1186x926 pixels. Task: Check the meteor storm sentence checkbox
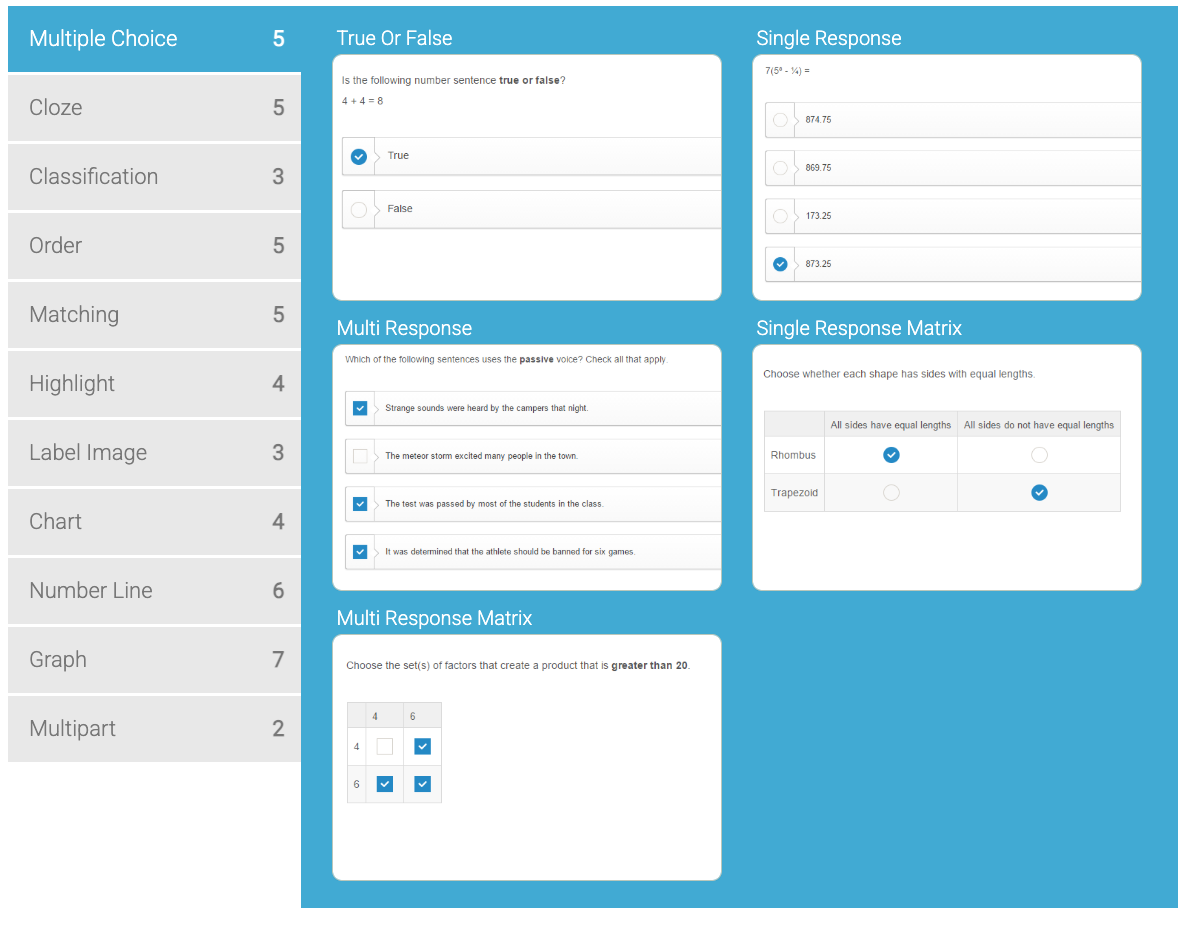tap(360, 456)
